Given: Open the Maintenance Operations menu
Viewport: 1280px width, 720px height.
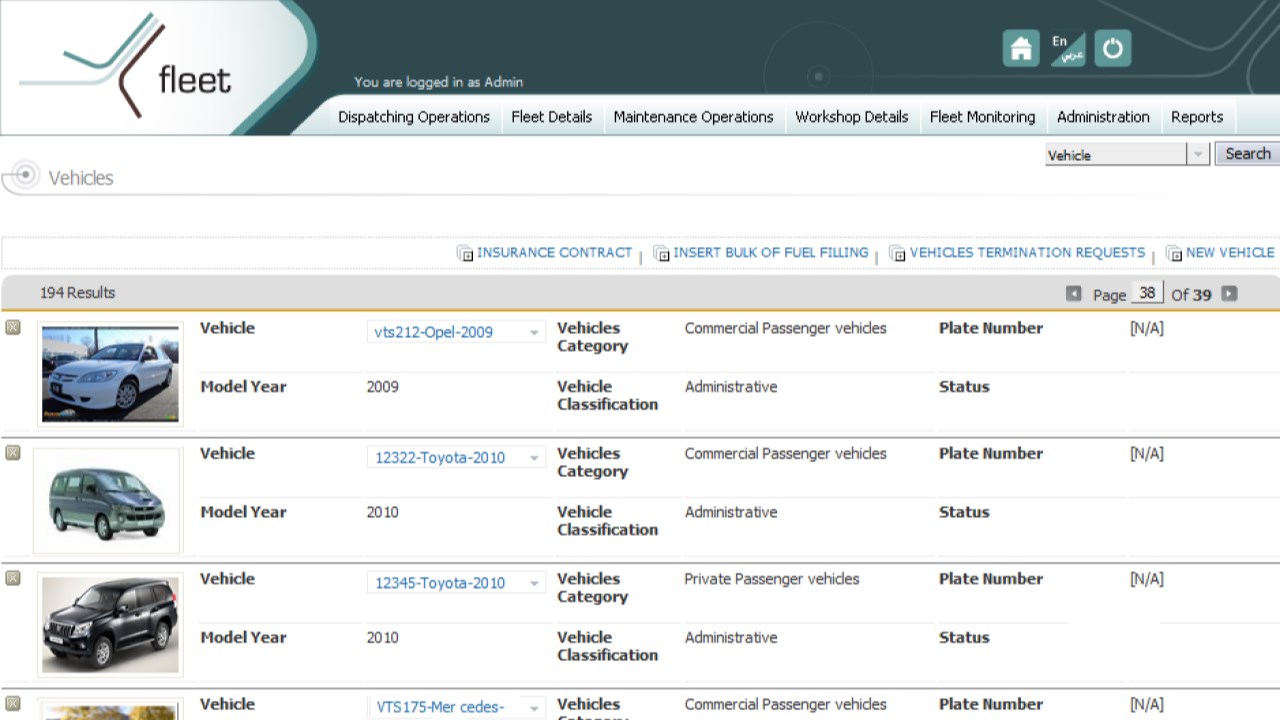Looking at the screenshot, I should coord(694,117).
